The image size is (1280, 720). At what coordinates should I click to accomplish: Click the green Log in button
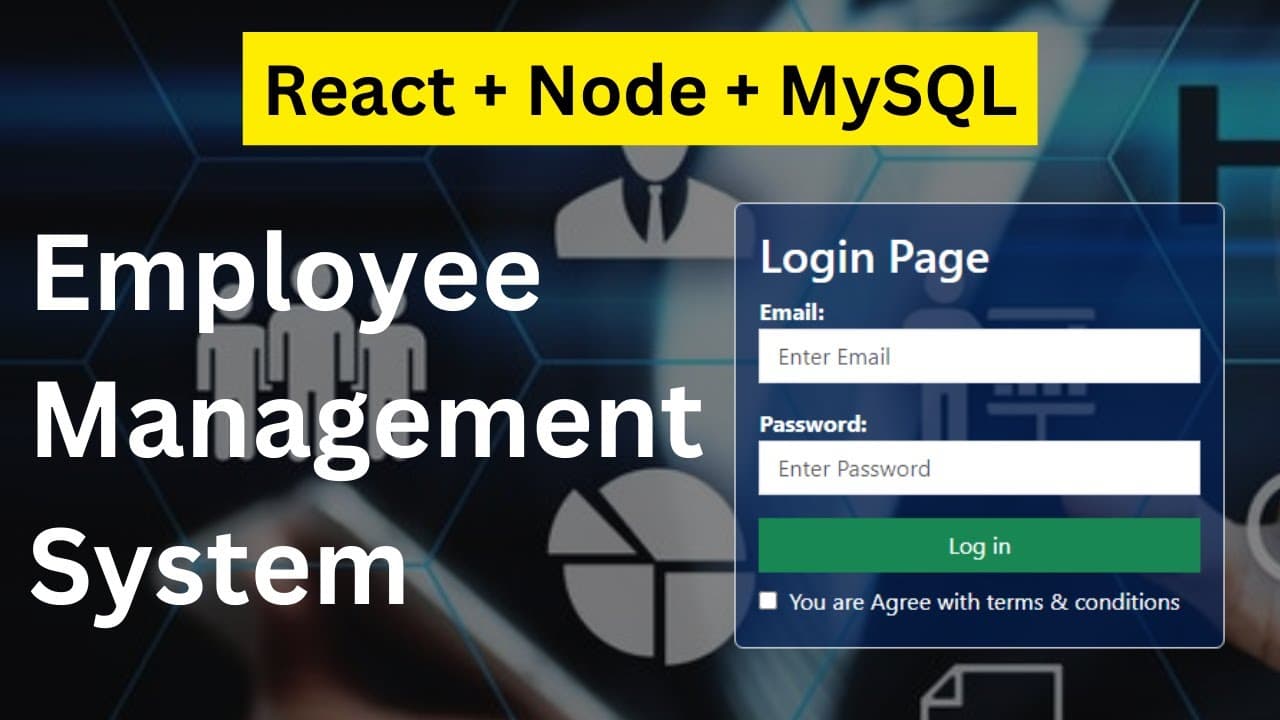[979, 546]
